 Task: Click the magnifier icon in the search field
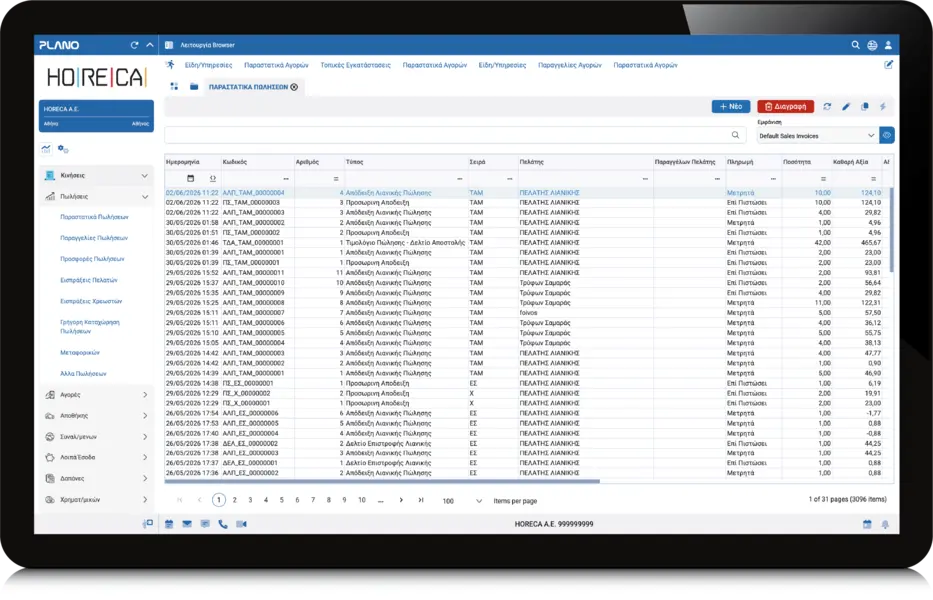click(x=735, y=135)
